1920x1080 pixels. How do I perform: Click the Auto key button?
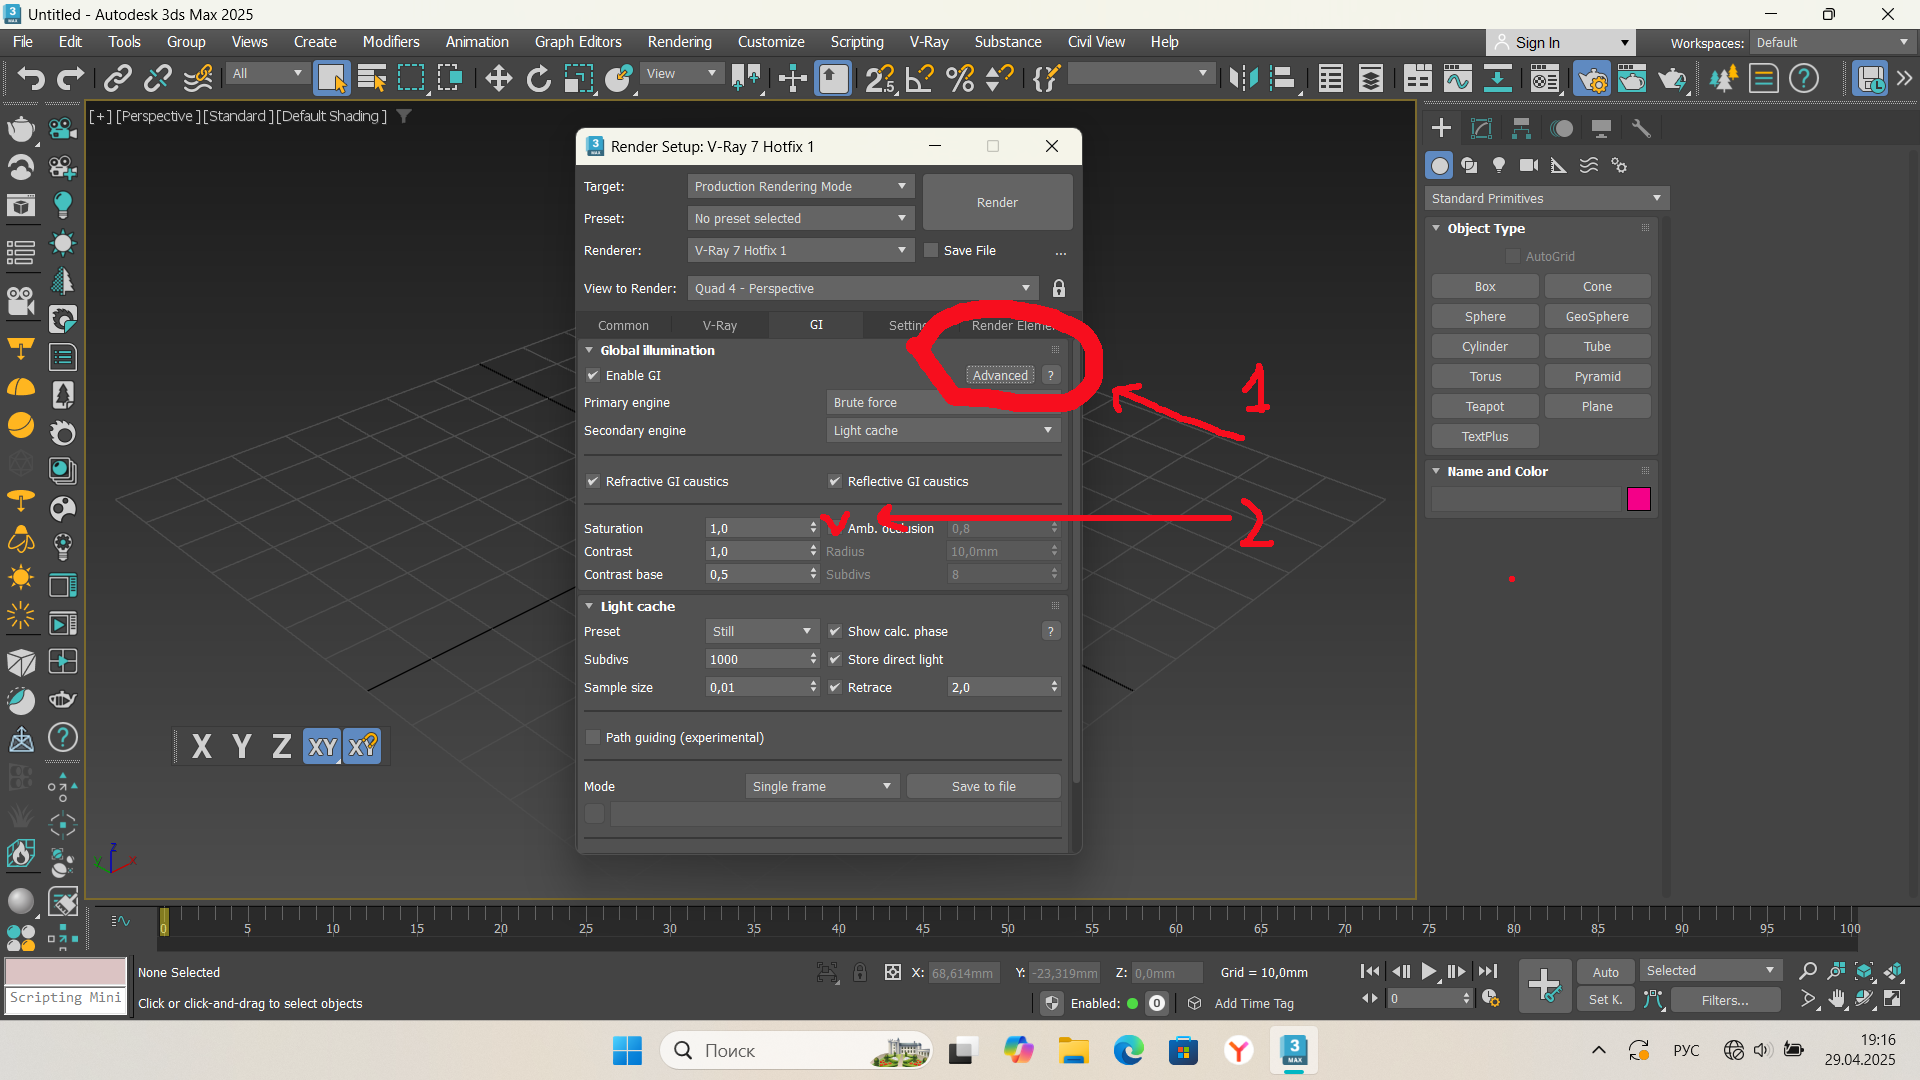pos(1605,972)
